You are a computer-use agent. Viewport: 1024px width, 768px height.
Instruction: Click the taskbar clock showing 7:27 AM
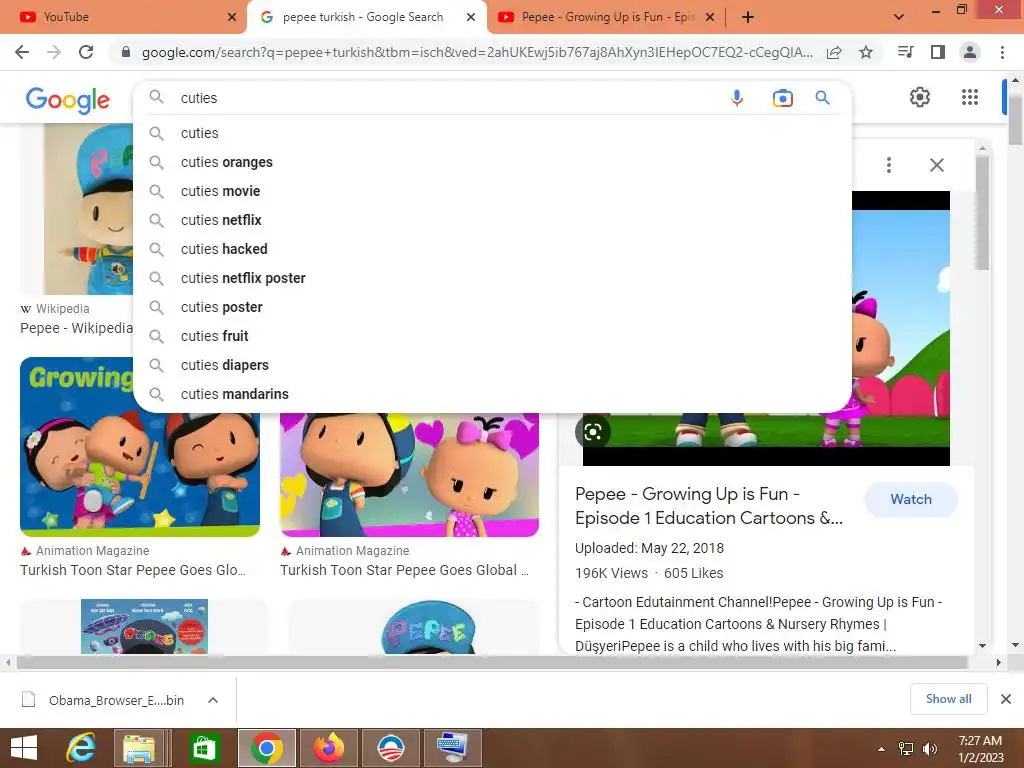pyautogui.click(x=980, y=748)
